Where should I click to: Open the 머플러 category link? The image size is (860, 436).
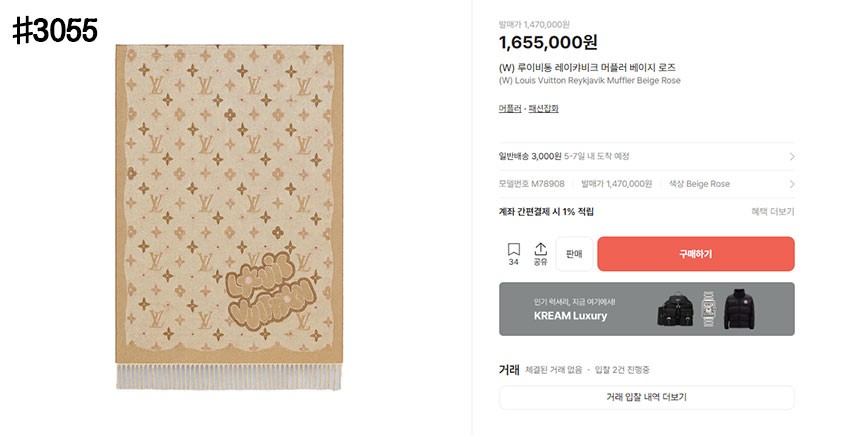[x=509, y=108]
